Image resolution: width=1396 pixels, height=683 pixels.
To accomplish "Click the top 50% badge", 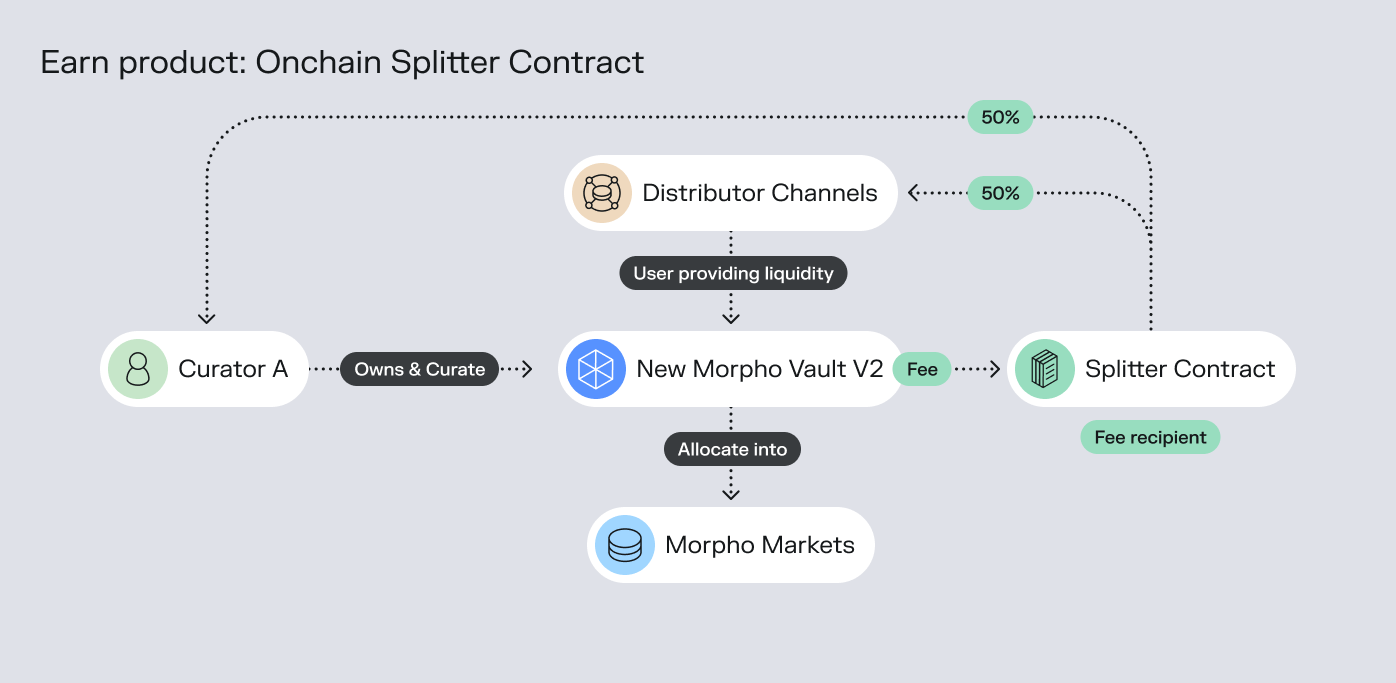I will pos(1000,117).
